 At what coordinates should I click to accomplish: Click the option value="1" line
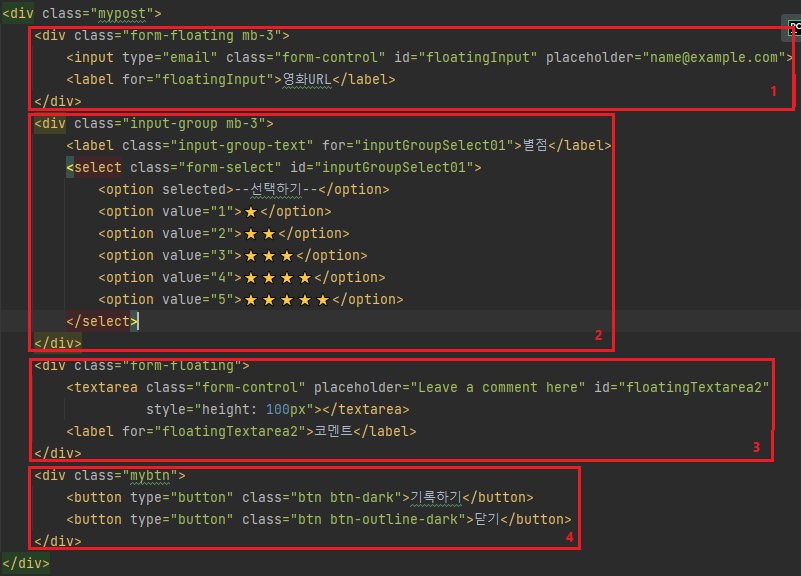point(215,211)
